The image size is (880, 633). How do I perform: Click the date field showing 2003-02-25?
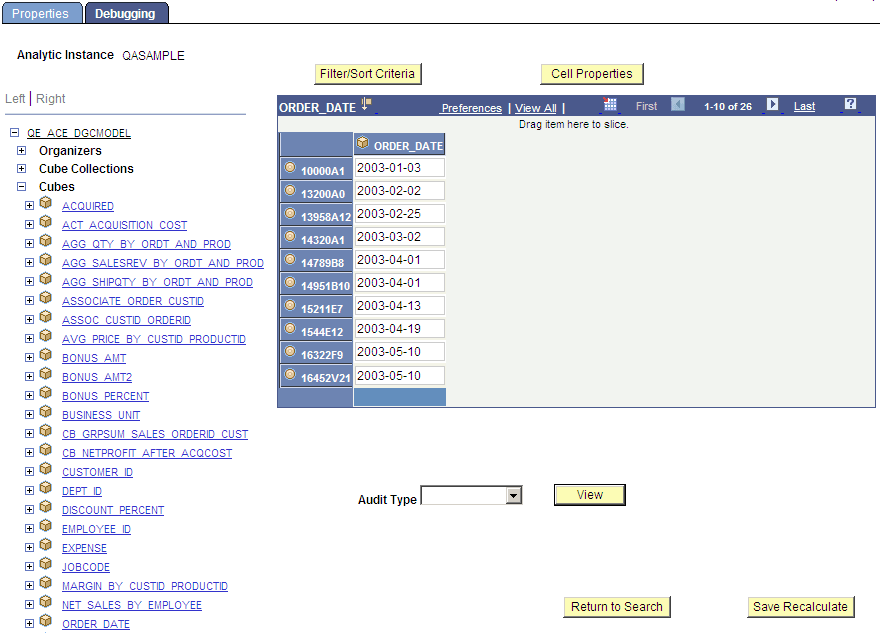[399, 213]
